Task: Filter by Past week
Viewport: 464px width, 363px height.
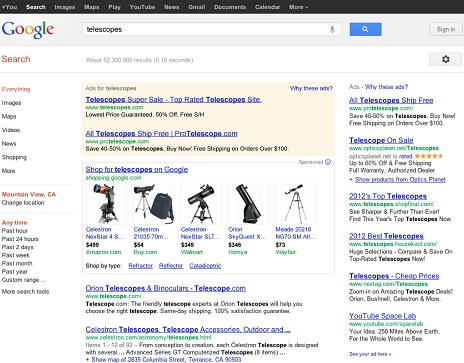Action: pyautogui.click(x=15, y=255)
